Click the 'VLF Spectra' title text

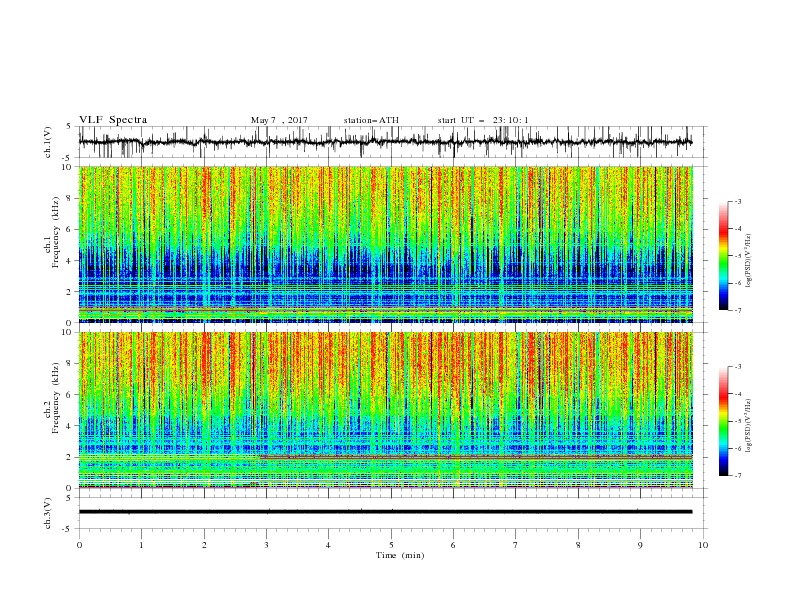pyautogui.click(x=113, y=120)
